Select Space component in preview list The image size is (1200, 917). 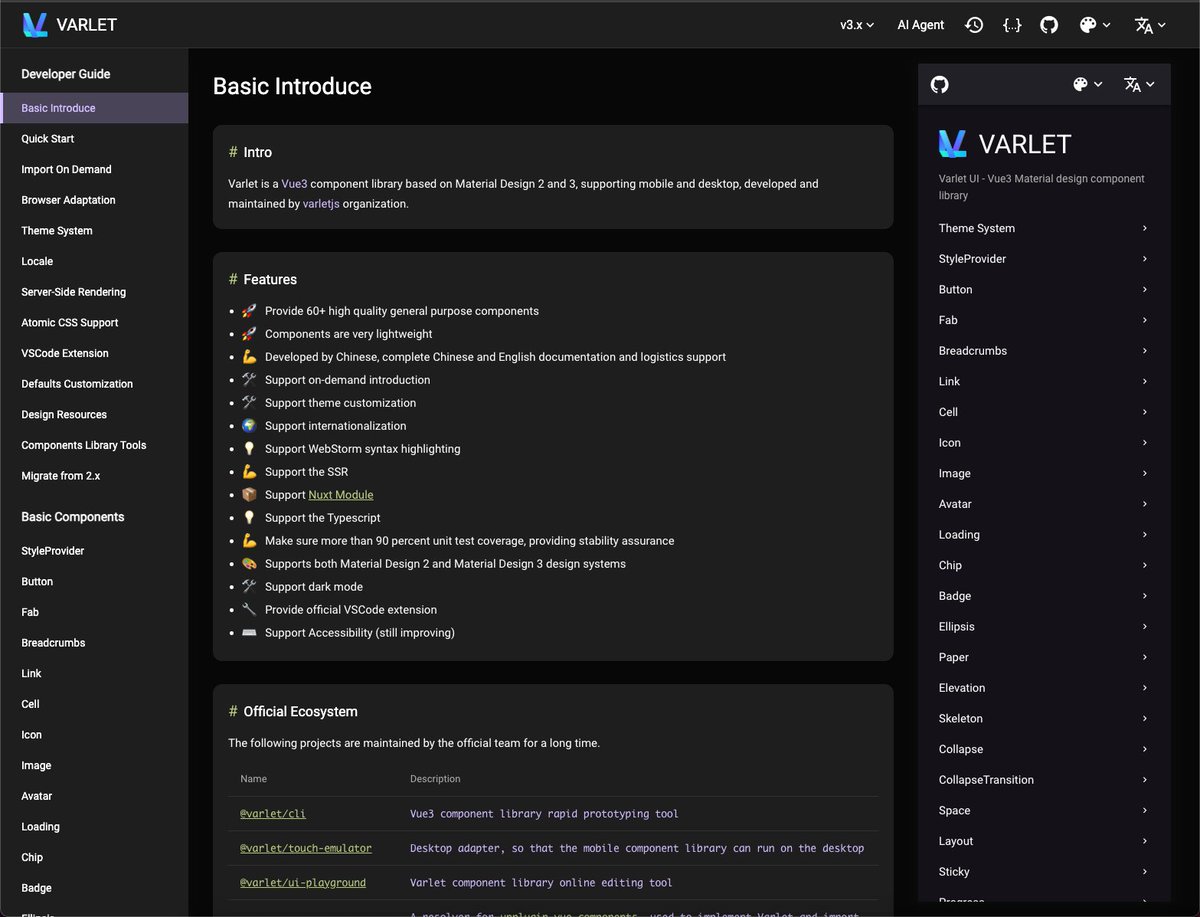tap(1044, 810)
